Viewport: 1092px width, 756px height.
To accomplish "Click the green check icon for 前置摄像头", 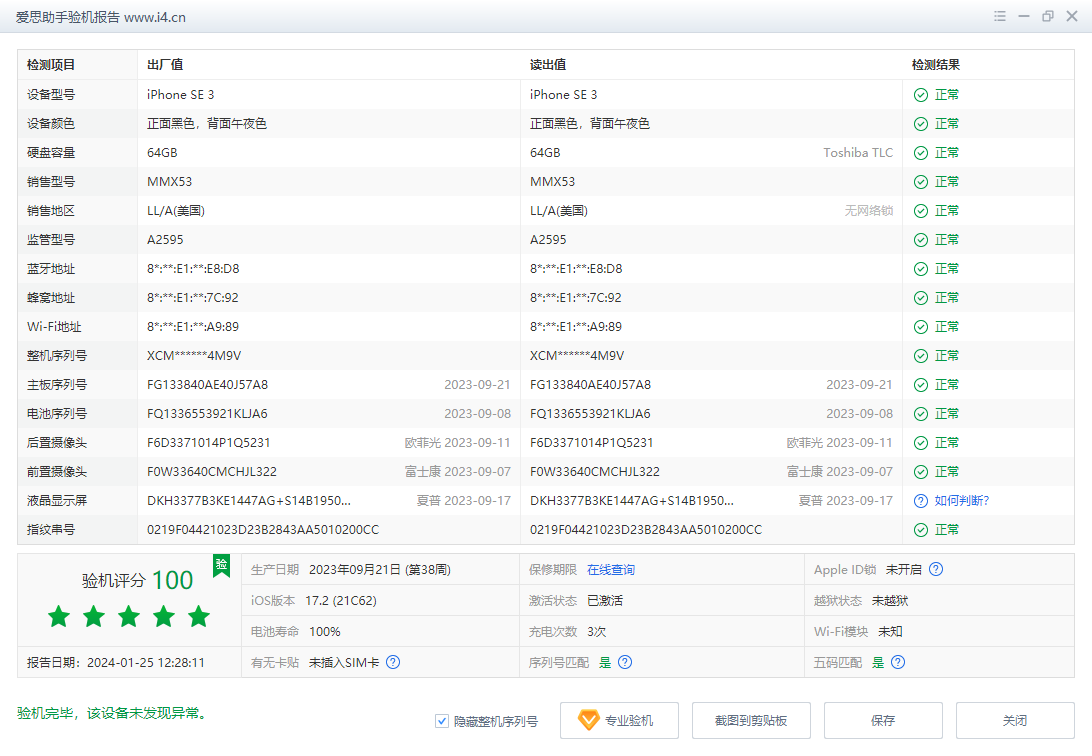I will [921, 472].
